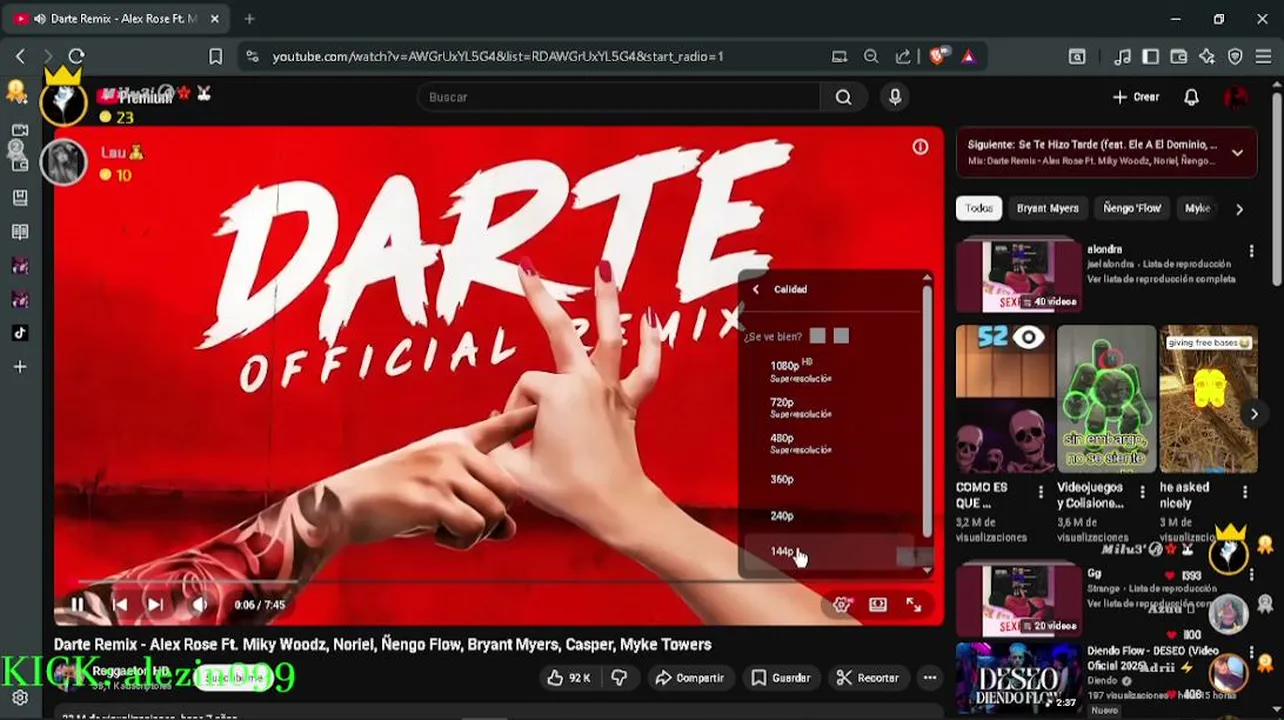
Task: Open options for the Videojuegos short
Action: (1143, 492)
